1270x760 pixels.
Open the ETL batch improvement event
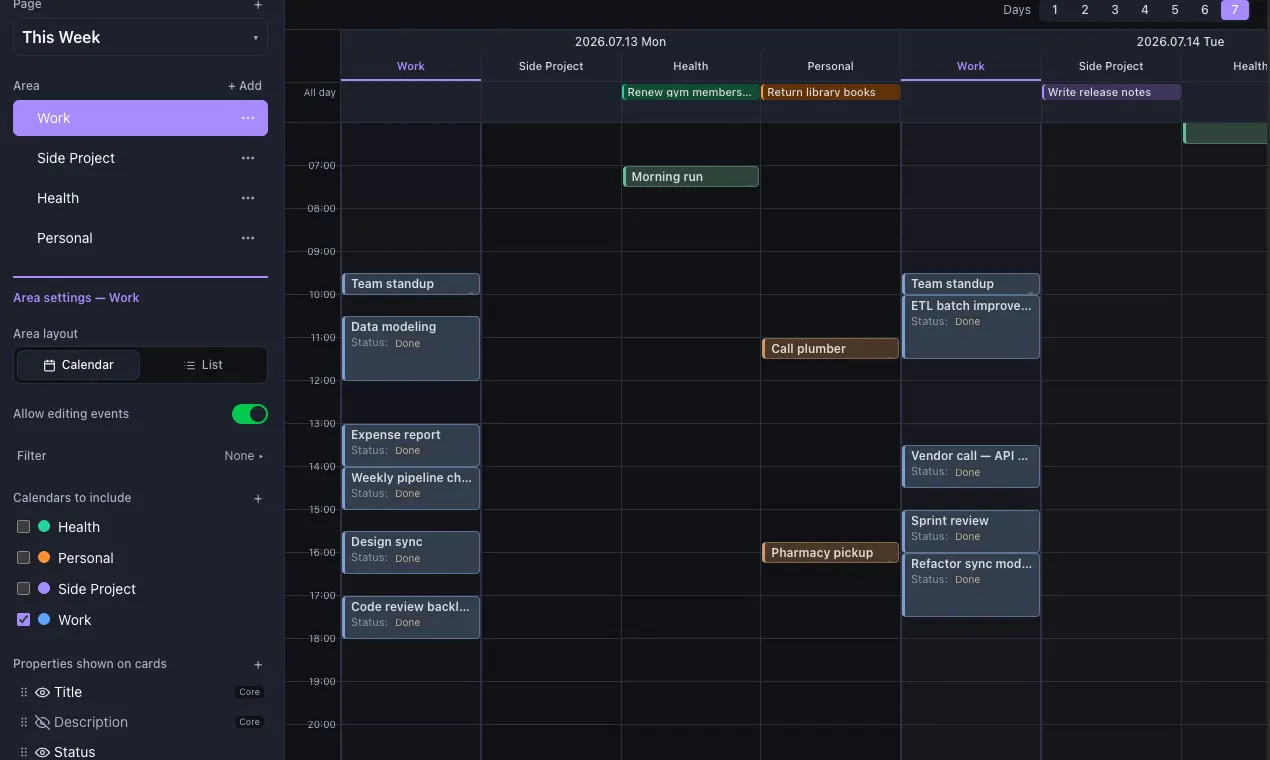971,327
